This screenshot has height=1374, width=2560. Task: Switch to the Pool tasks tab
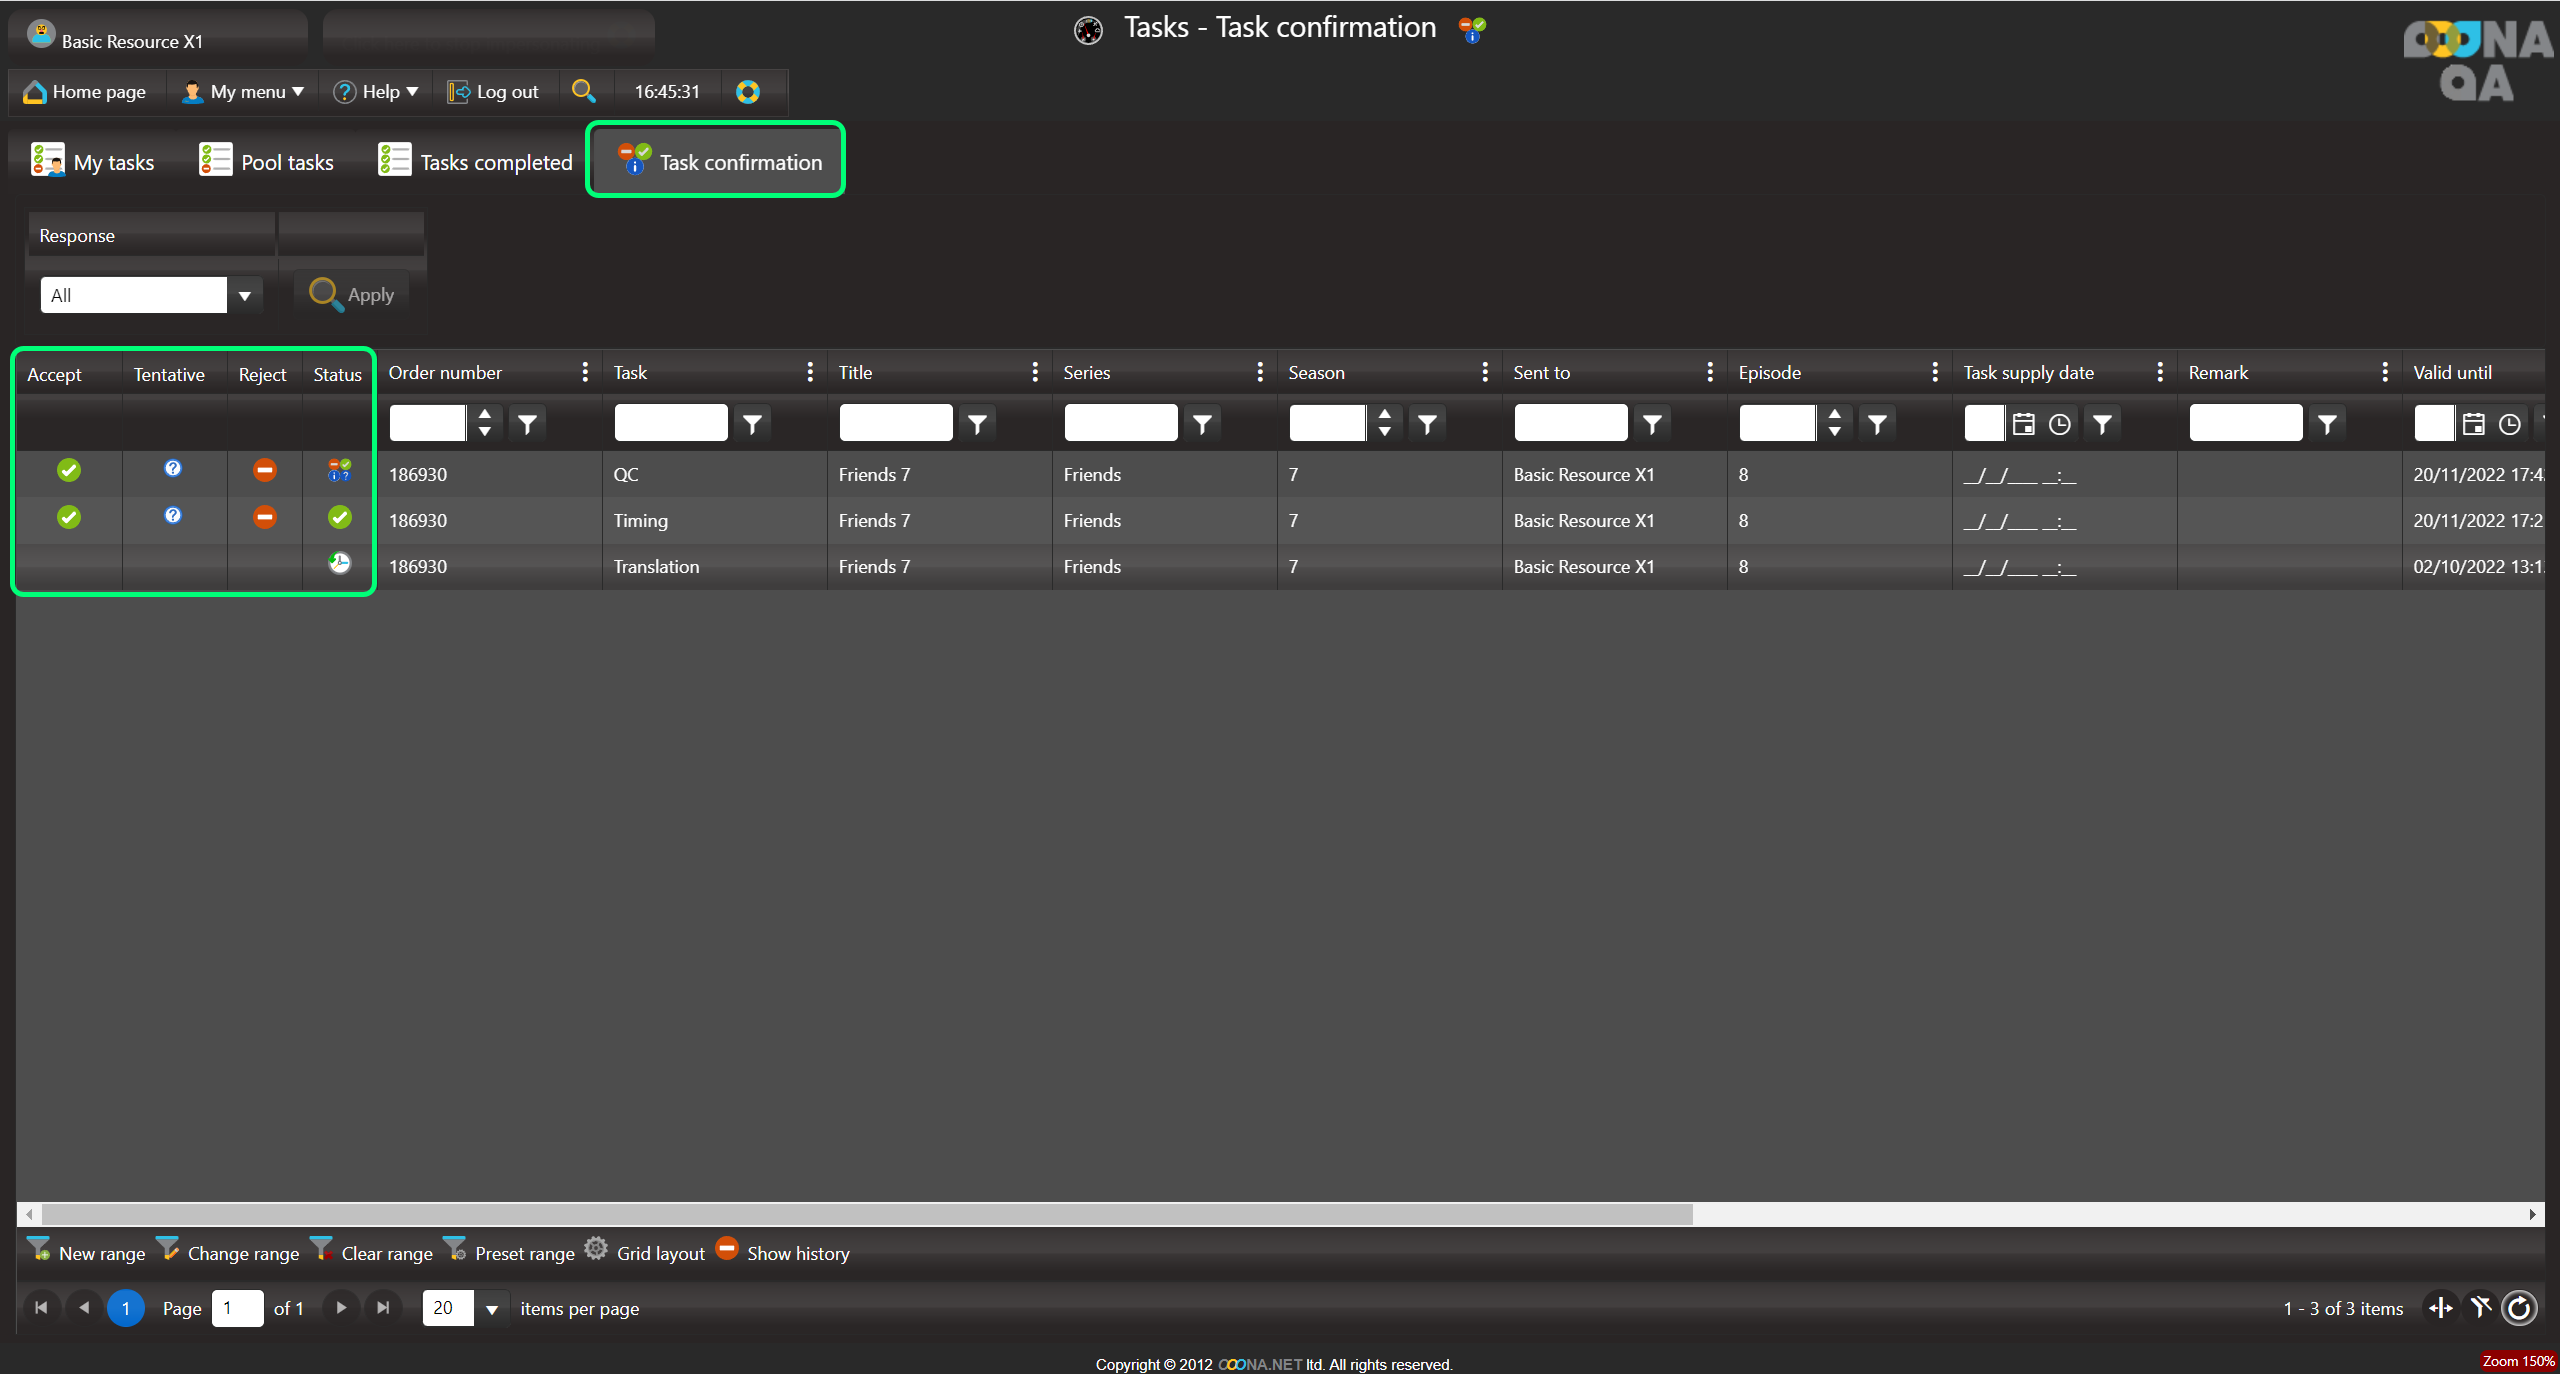267,162
